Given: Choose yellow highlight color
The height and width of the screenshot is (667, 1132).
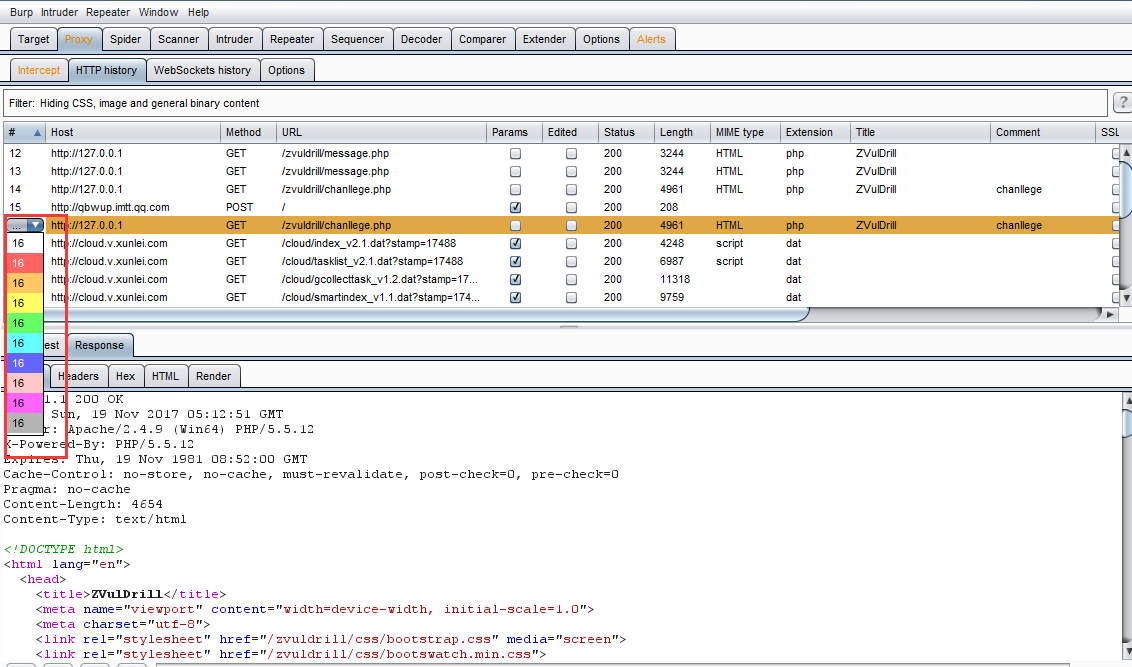Looking at the screenshot, I should (25, 303).
